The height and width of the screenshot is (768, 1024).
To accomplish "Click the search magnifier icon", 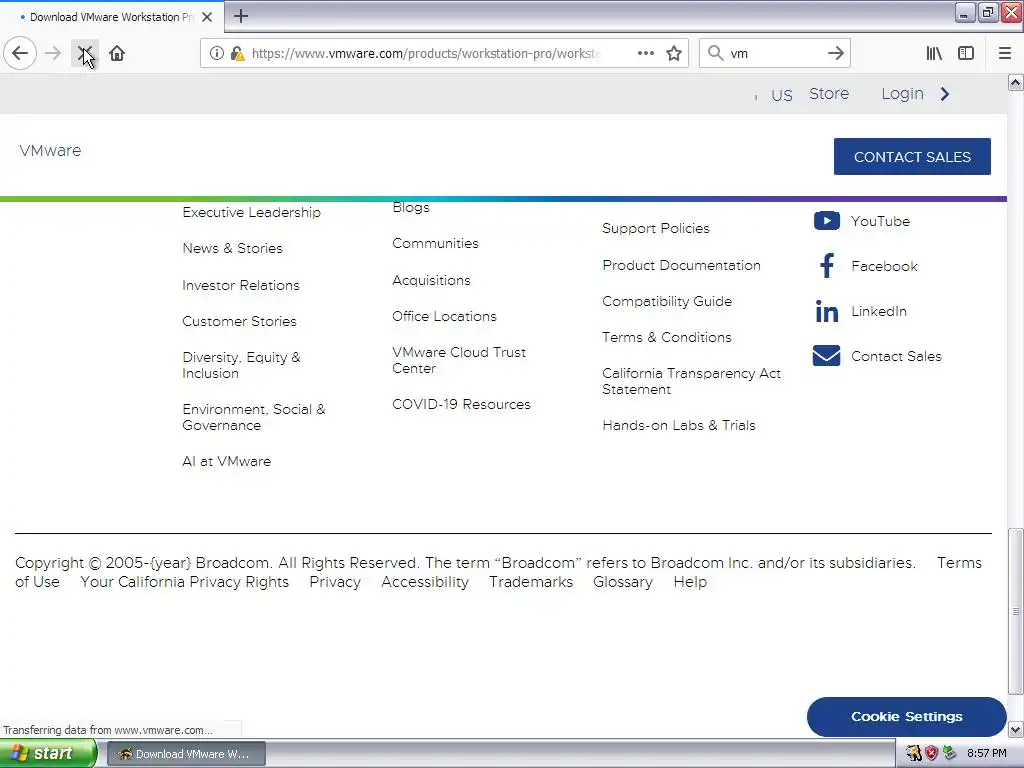I will click(716, 53).
